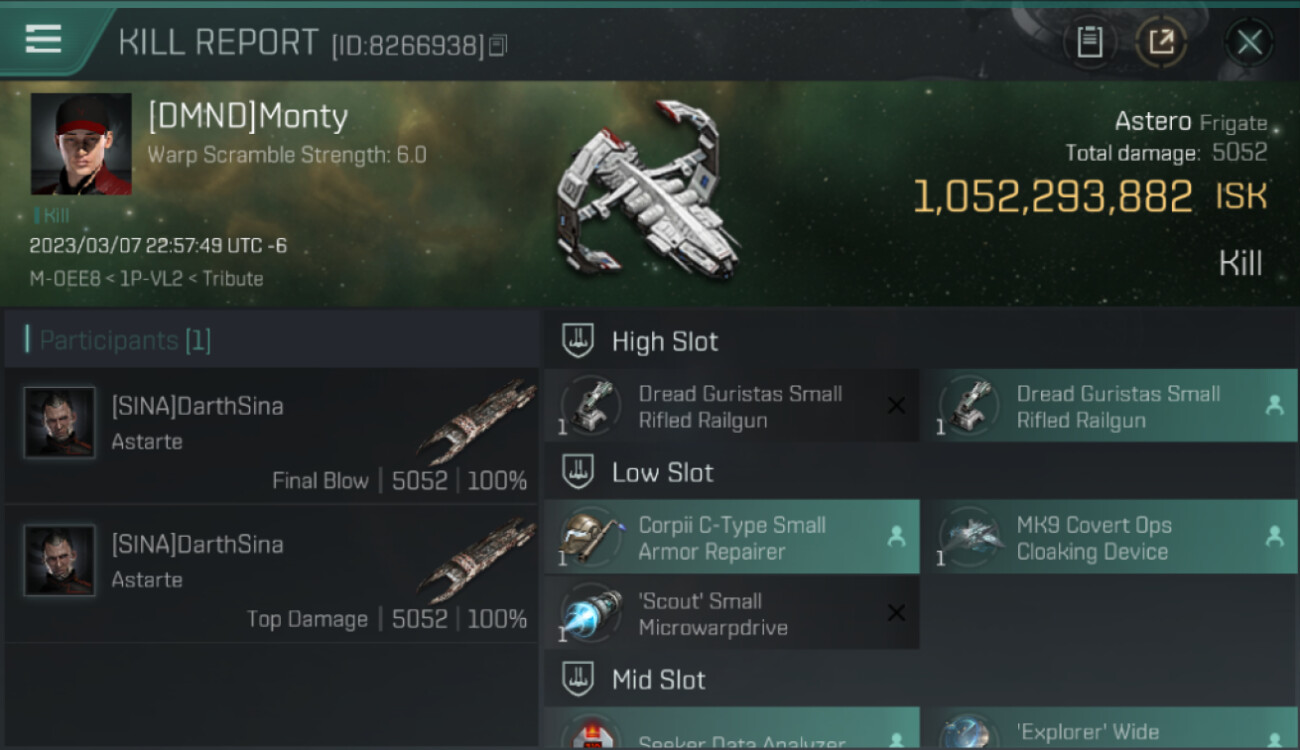Open DarthSina's Top Damage entry

(272, 574)
